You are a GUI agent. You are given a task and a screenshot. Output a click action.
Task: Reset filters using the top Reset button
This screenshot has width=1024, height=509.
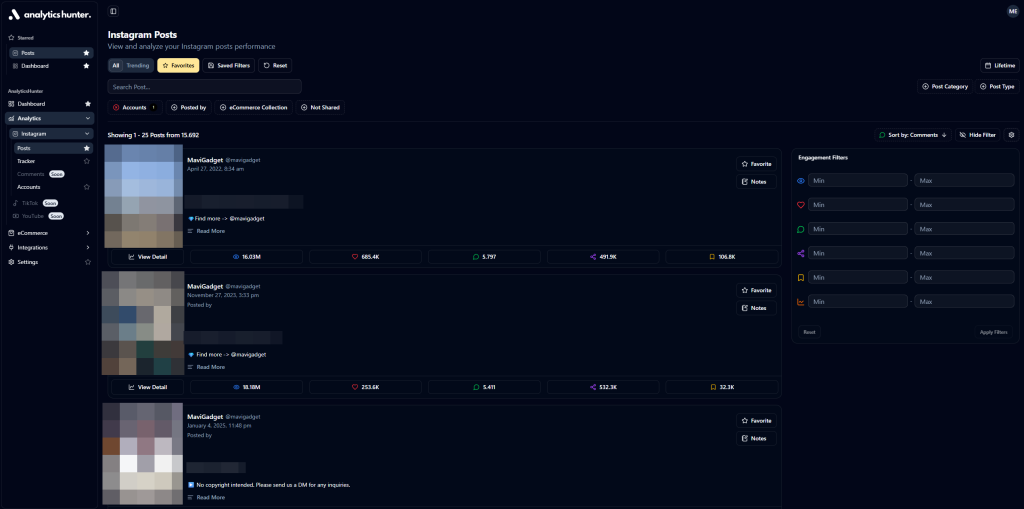coord(275,65)
